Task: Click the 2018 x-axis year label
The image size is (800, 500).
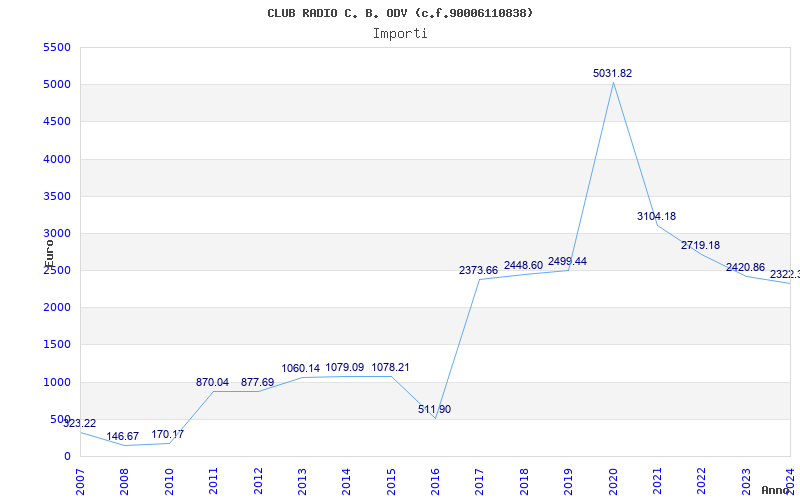Action: coord(524,482)
